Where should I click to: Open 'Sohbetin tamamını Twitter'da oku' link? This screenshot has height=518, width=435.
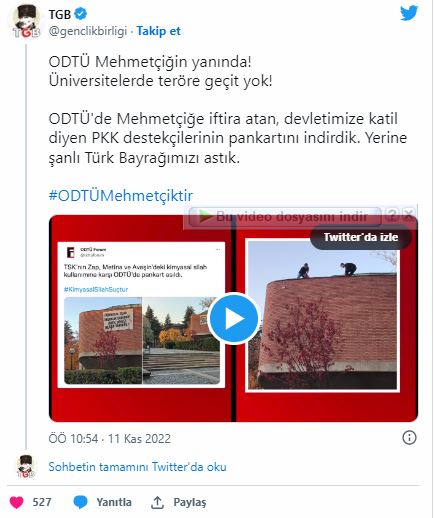click(x=137, y=467)
